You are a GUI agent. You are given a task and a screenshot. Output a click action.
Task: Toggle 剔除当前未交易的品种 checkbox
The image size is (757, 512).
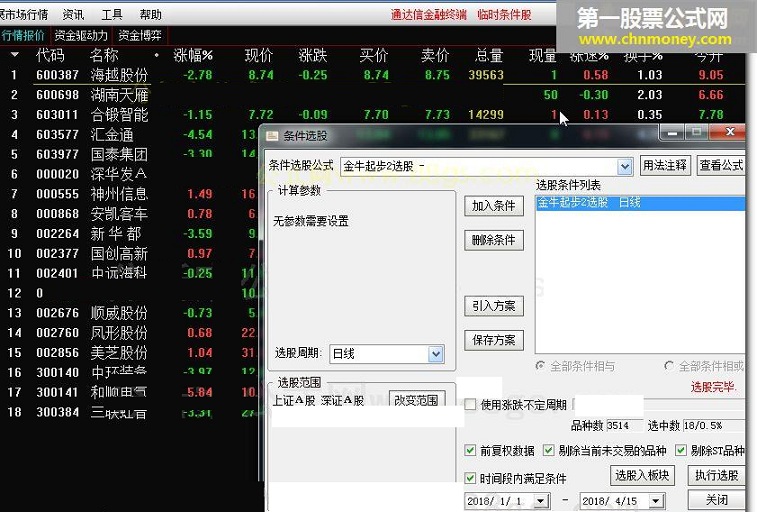click(x=548, y=450)
